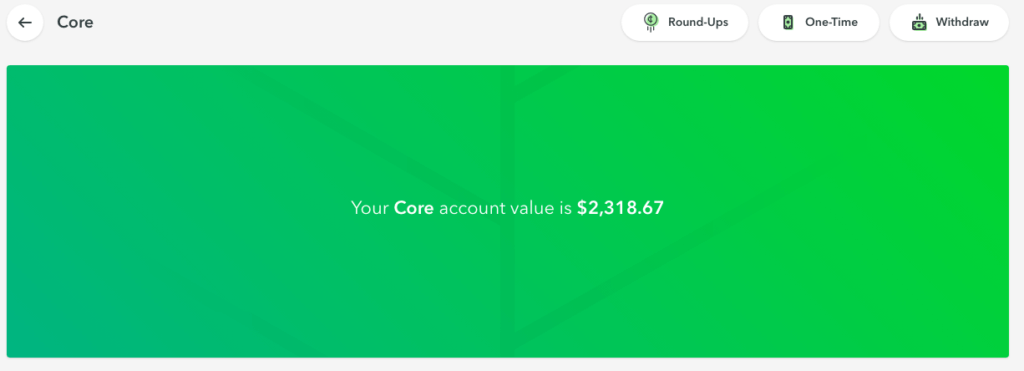Viewport: 1024px width, 371px height.
Task: Tap the Withdraw text label
Action: pyautogui.click(x=962, y=22)
